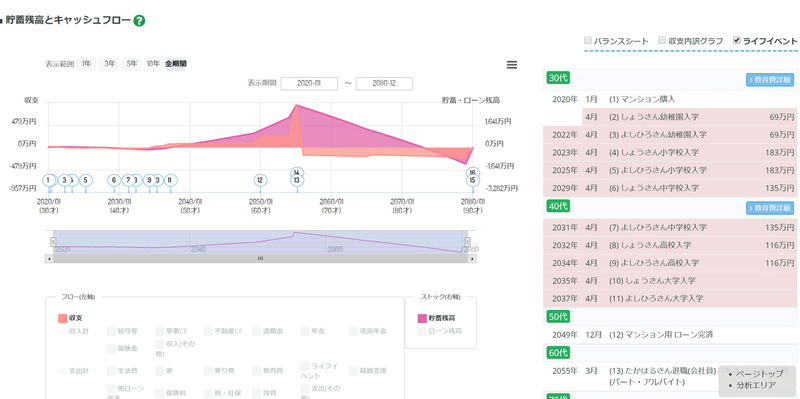Select life event marker 13 on the chart
800x399 pixels.
pos(297,181)
